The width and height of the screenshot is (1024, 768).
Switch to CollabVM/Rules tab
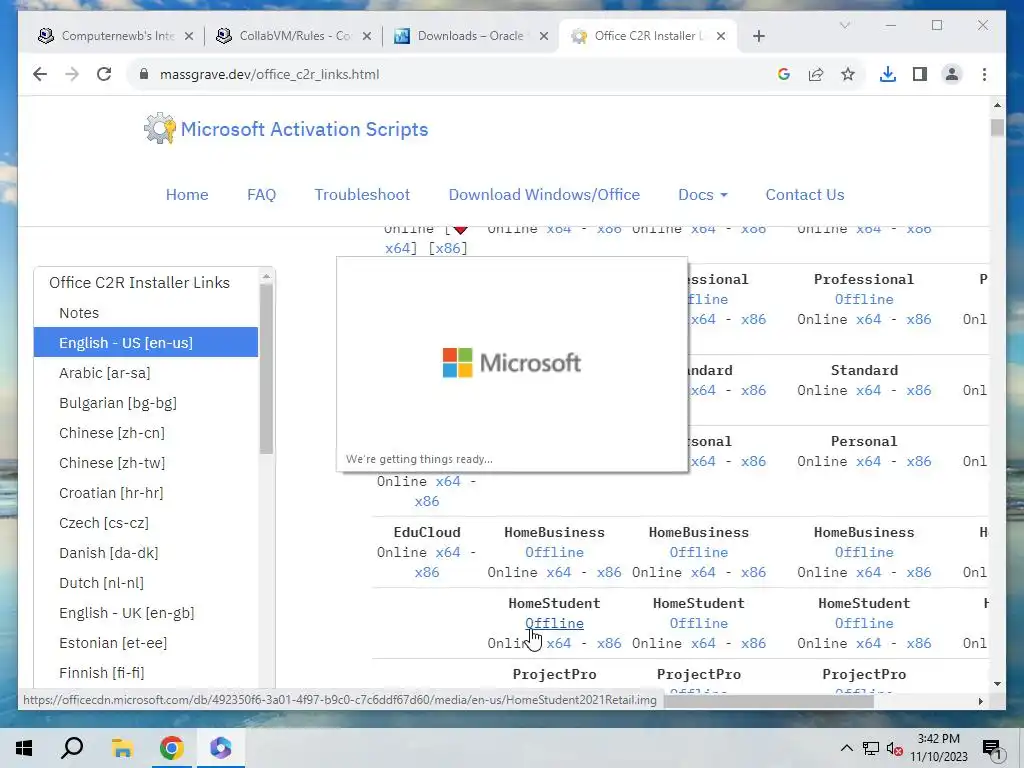point(295,36)
